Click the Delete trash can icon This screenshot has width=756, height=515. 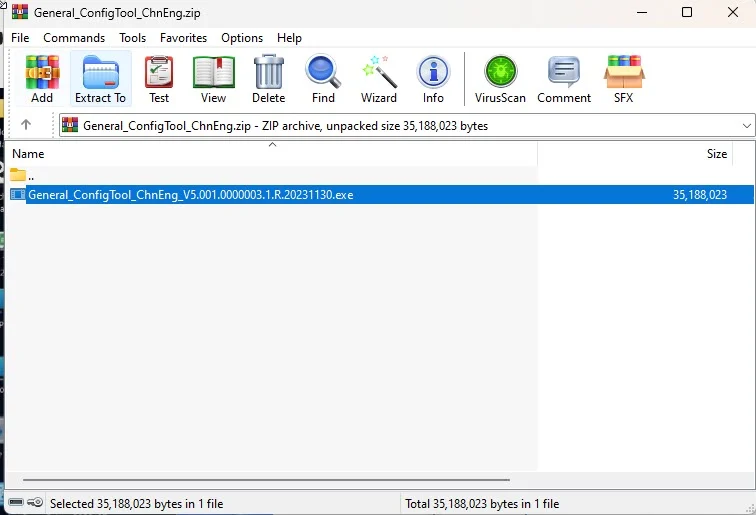pos(269,79)
